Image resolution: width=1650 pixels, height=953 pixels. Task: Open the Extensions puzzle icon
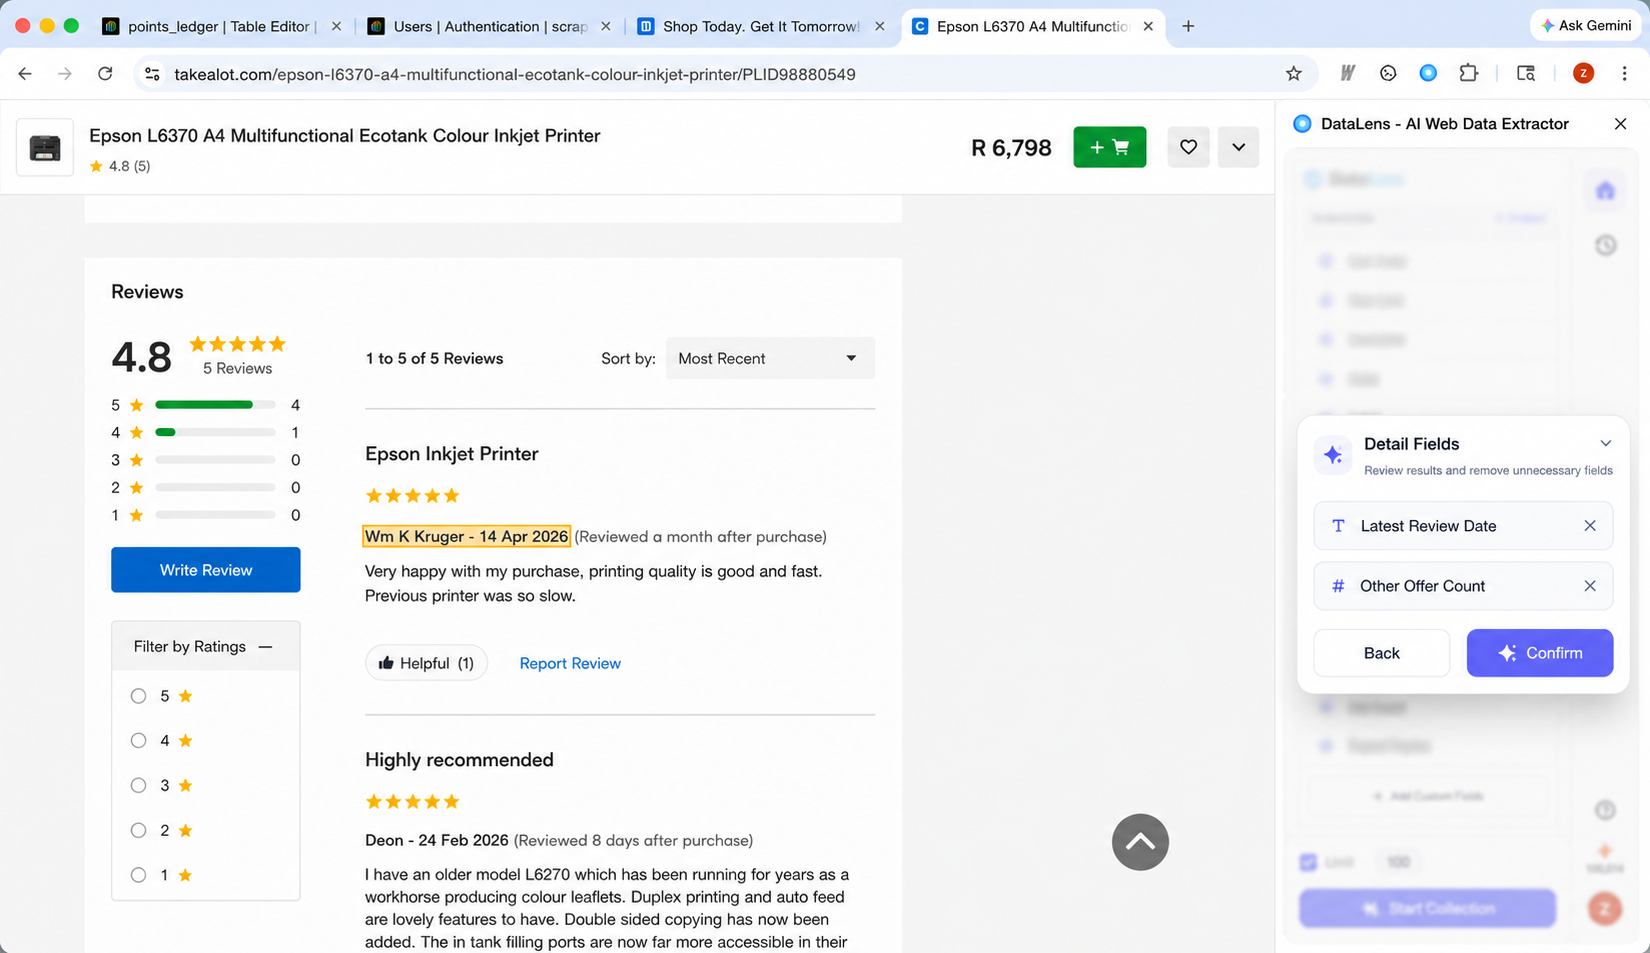coord(1468,73)
